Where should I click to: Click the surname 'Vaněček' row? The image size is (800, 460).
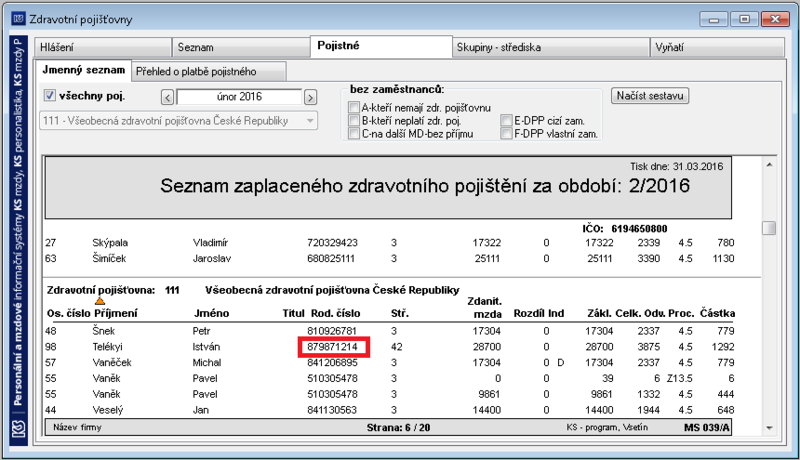click(x=112, y=363)
